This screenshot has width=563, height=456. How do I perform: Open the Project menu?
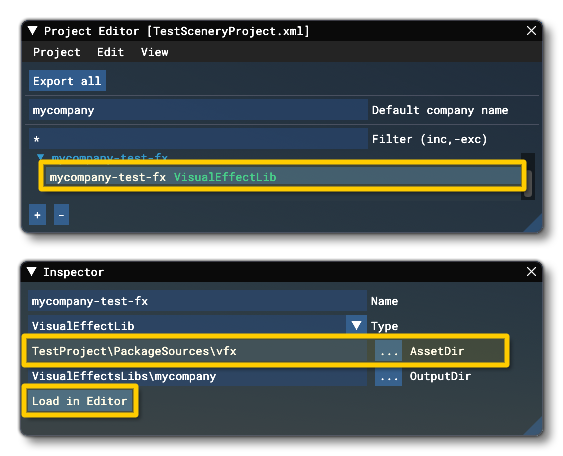click(57, 52)
